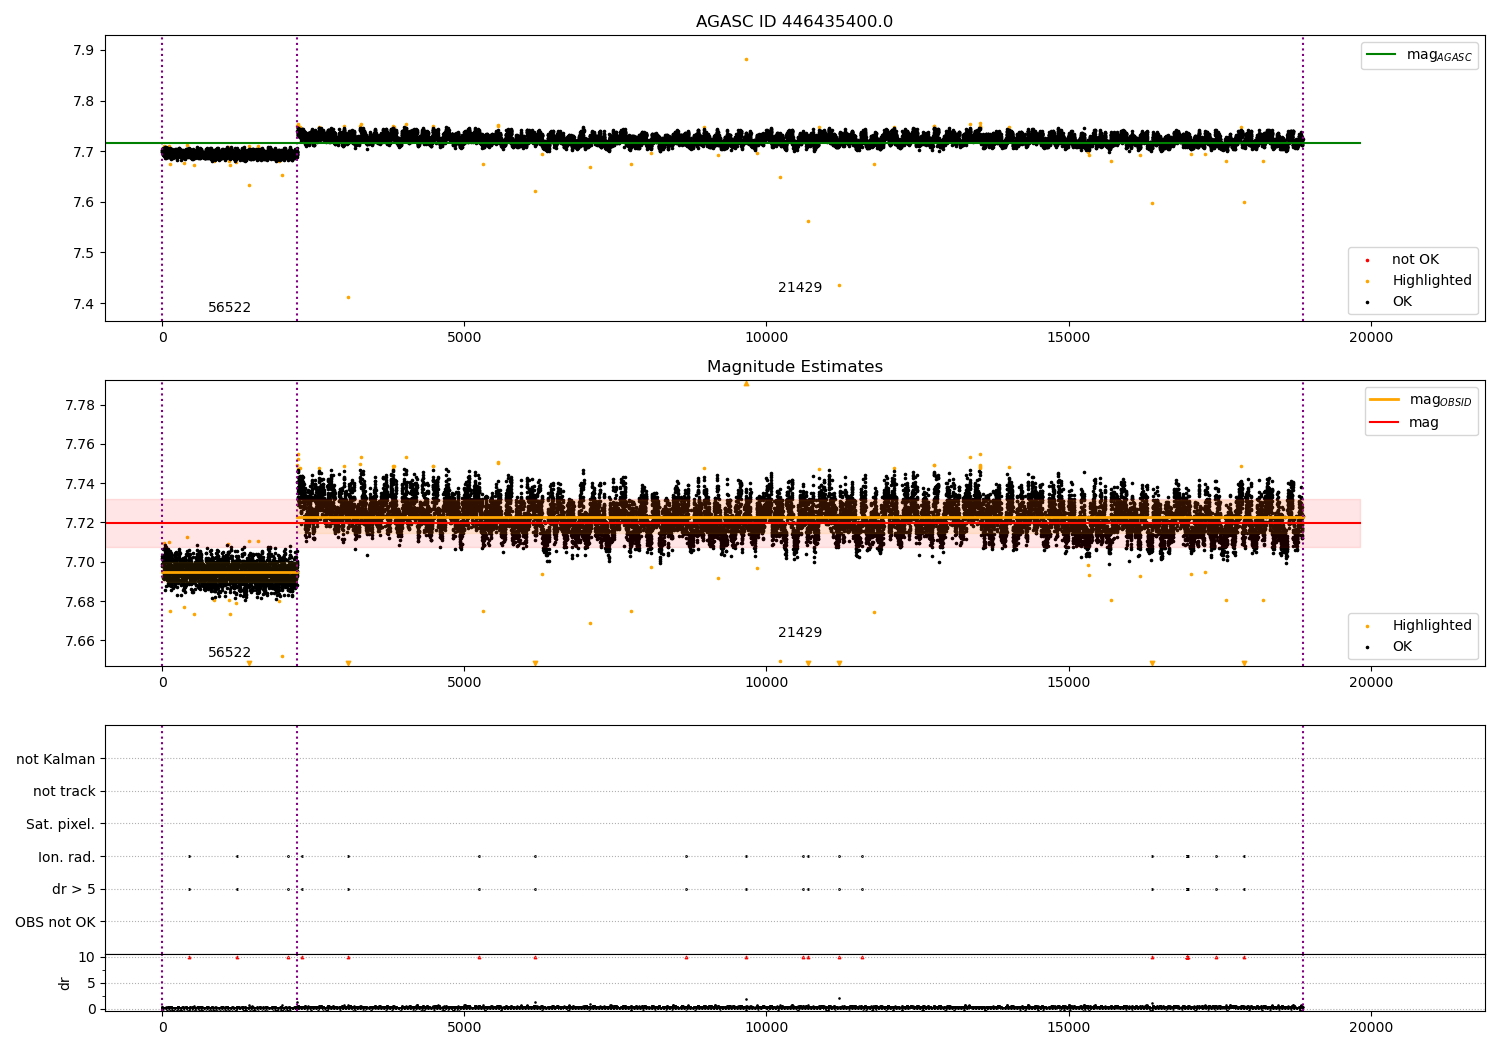
Task: Click the '56522' label in middle plot
Action: coord(230,653)
